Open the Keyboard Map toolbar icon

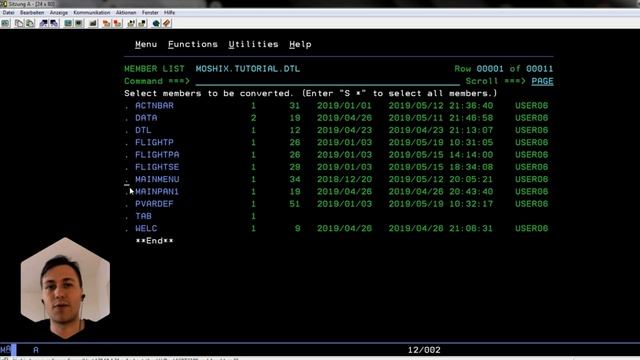tap(93, 23)
